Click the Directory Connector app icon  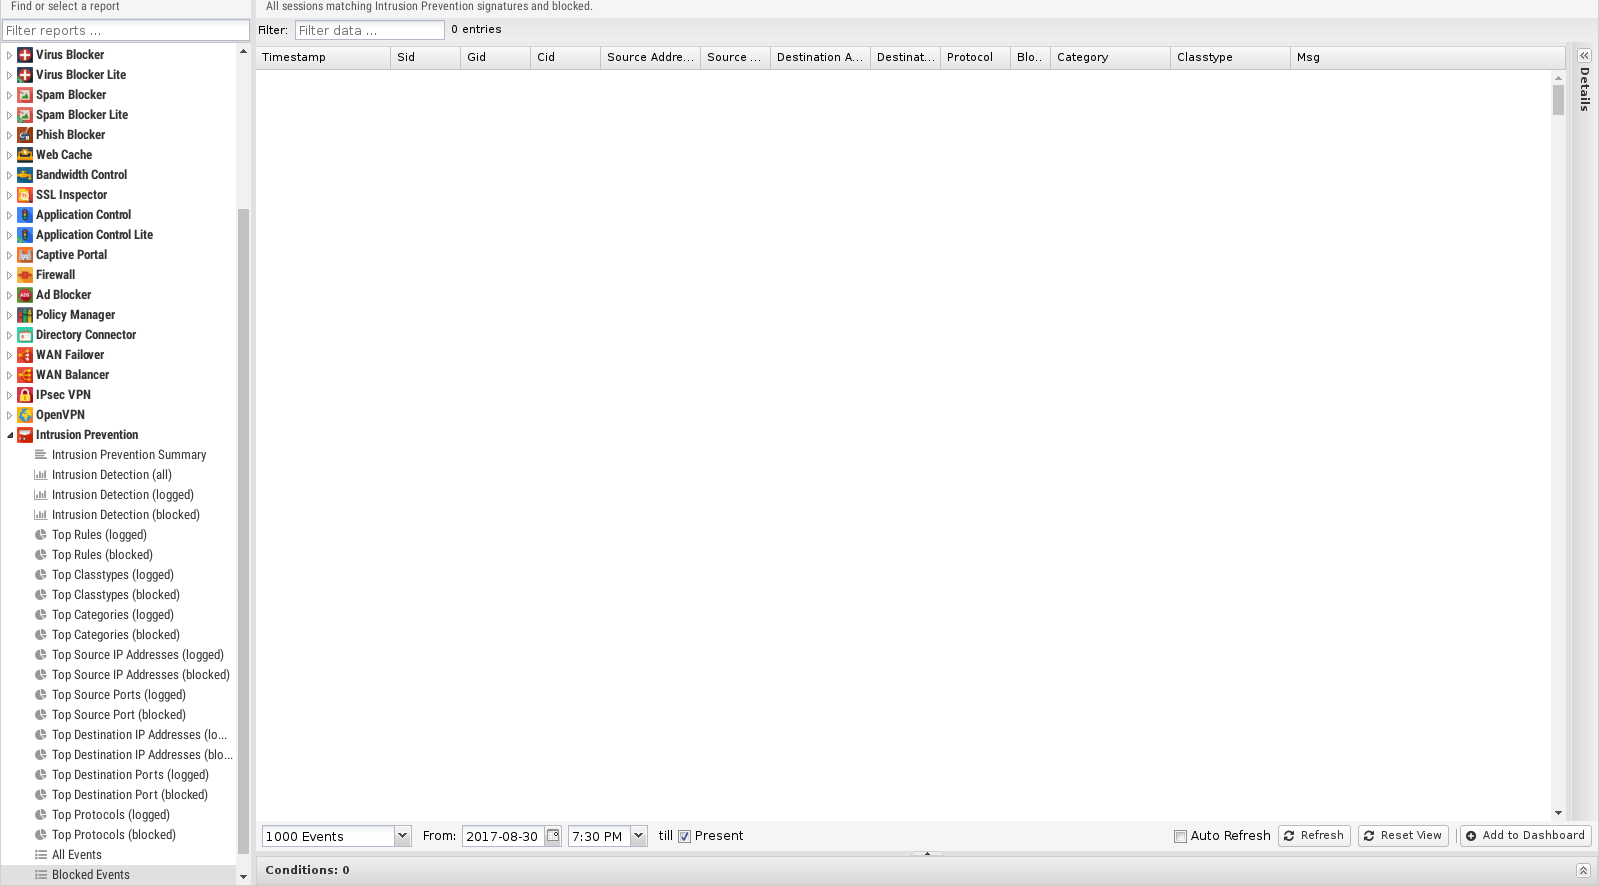pyautogui.click(x=25, y=335)
